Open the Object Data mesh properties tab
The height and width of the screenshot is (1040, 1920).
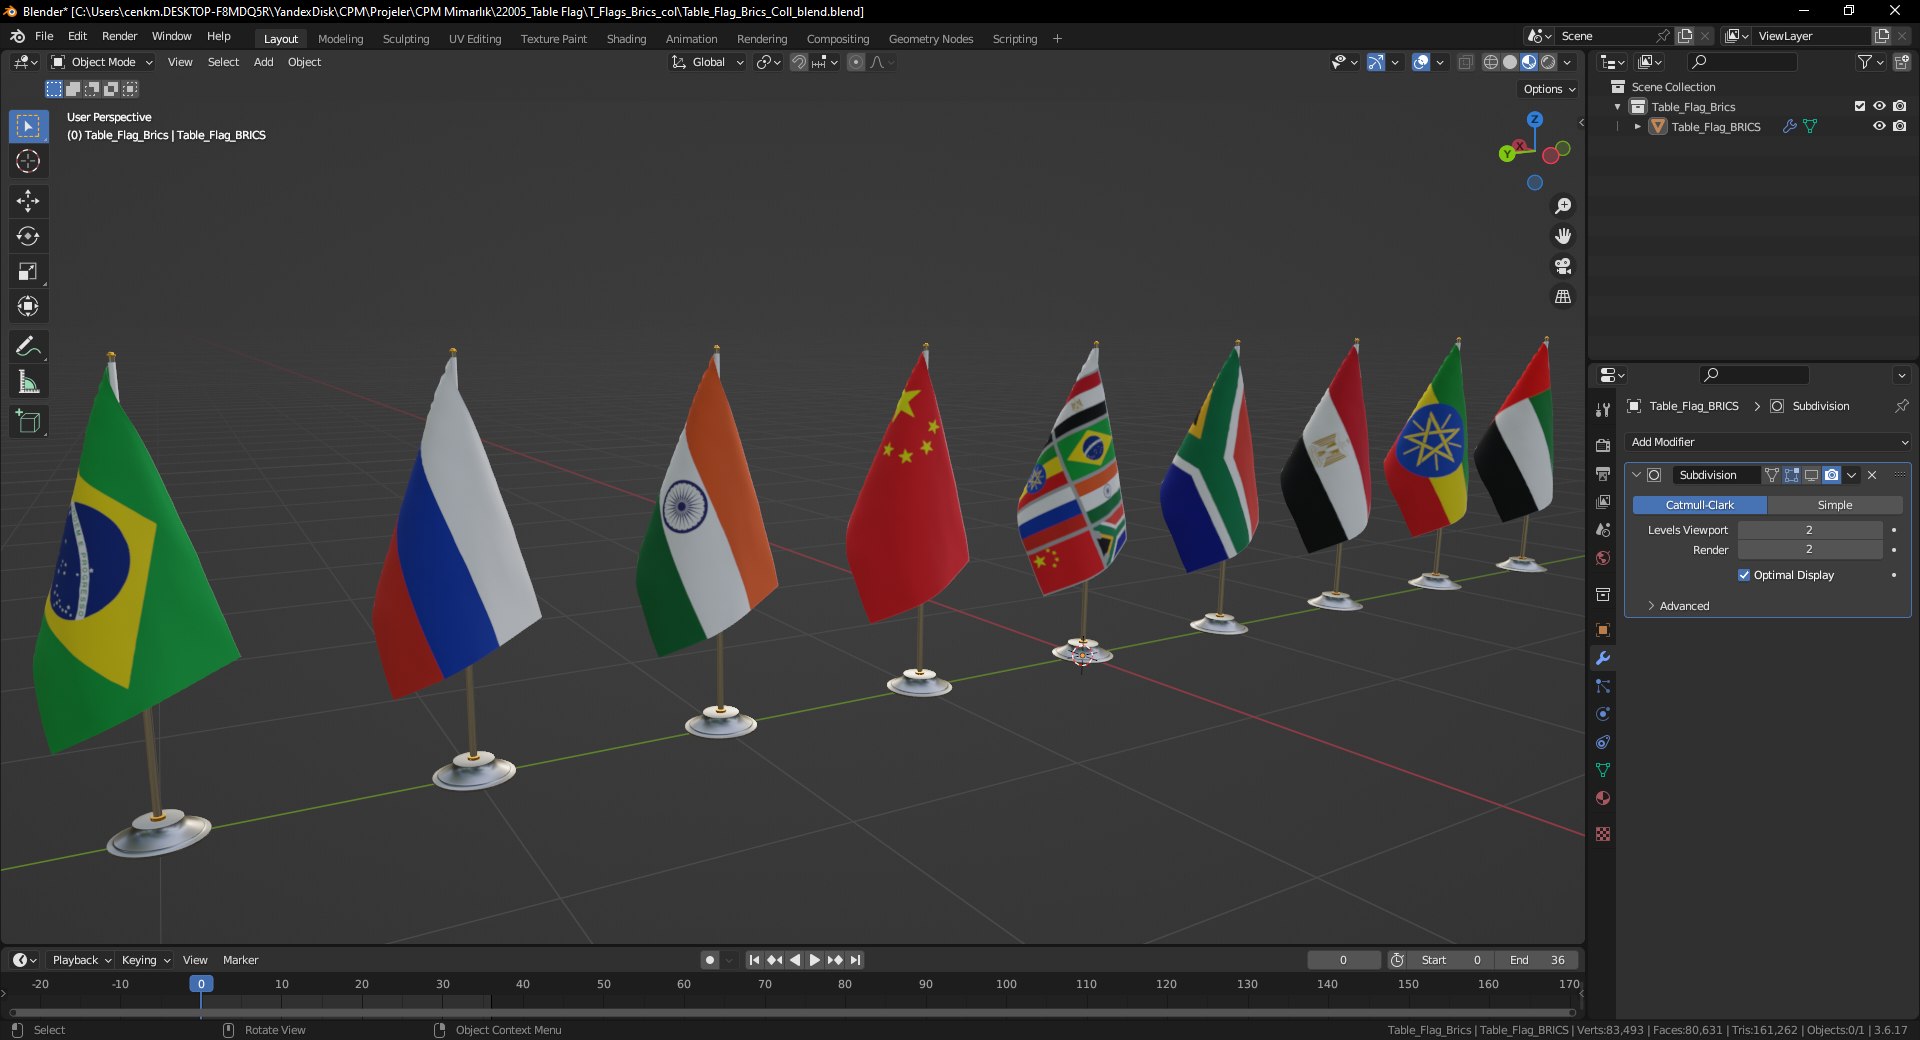coord(1603,770)
